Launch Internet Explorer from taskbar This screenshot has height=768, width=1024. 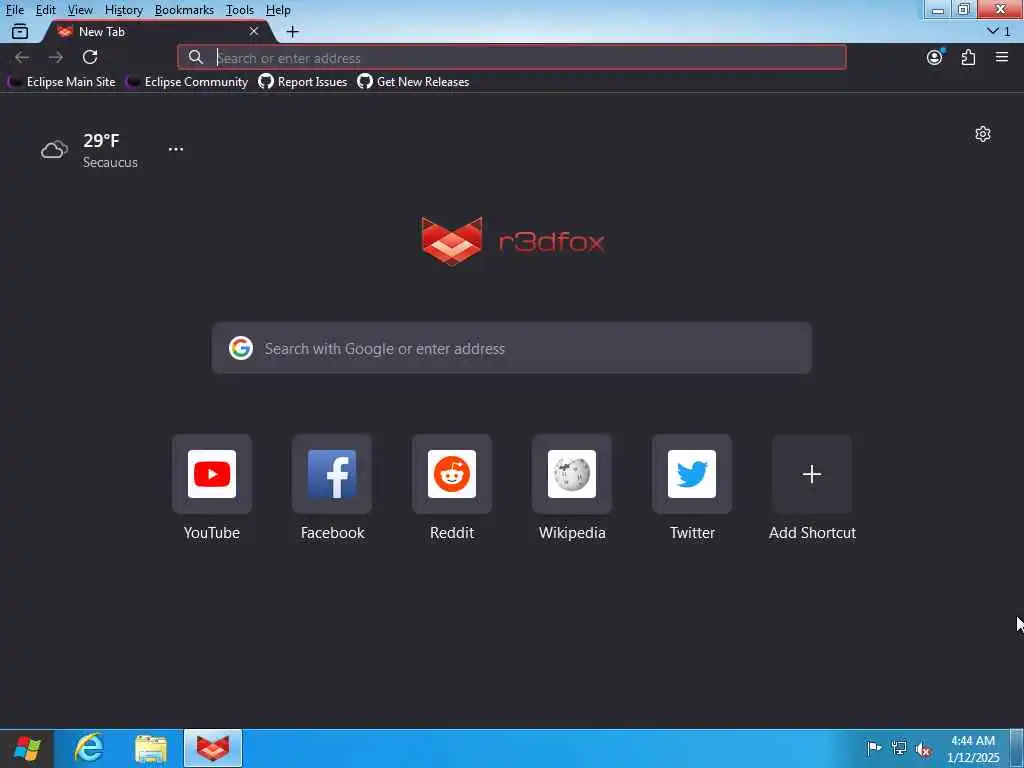(89, 748)
